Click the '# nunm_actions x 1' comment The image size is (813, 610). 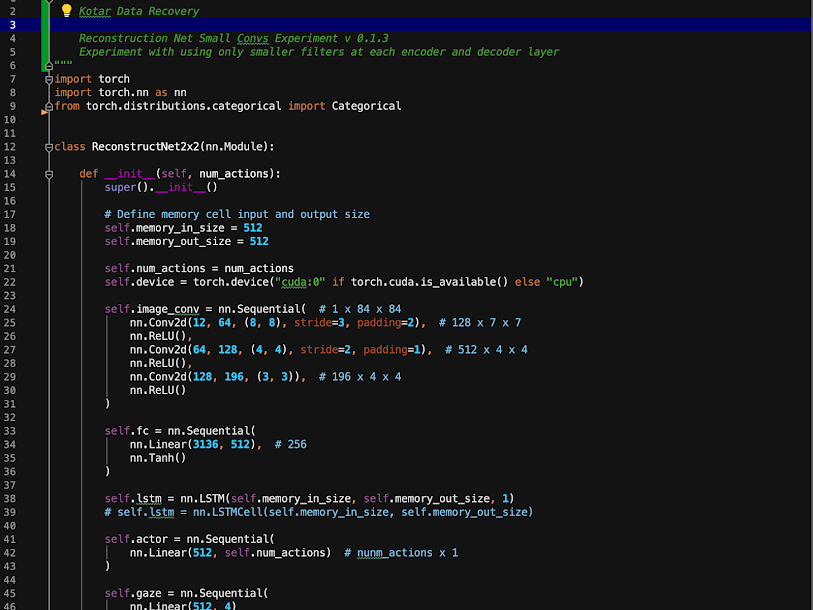401,552
